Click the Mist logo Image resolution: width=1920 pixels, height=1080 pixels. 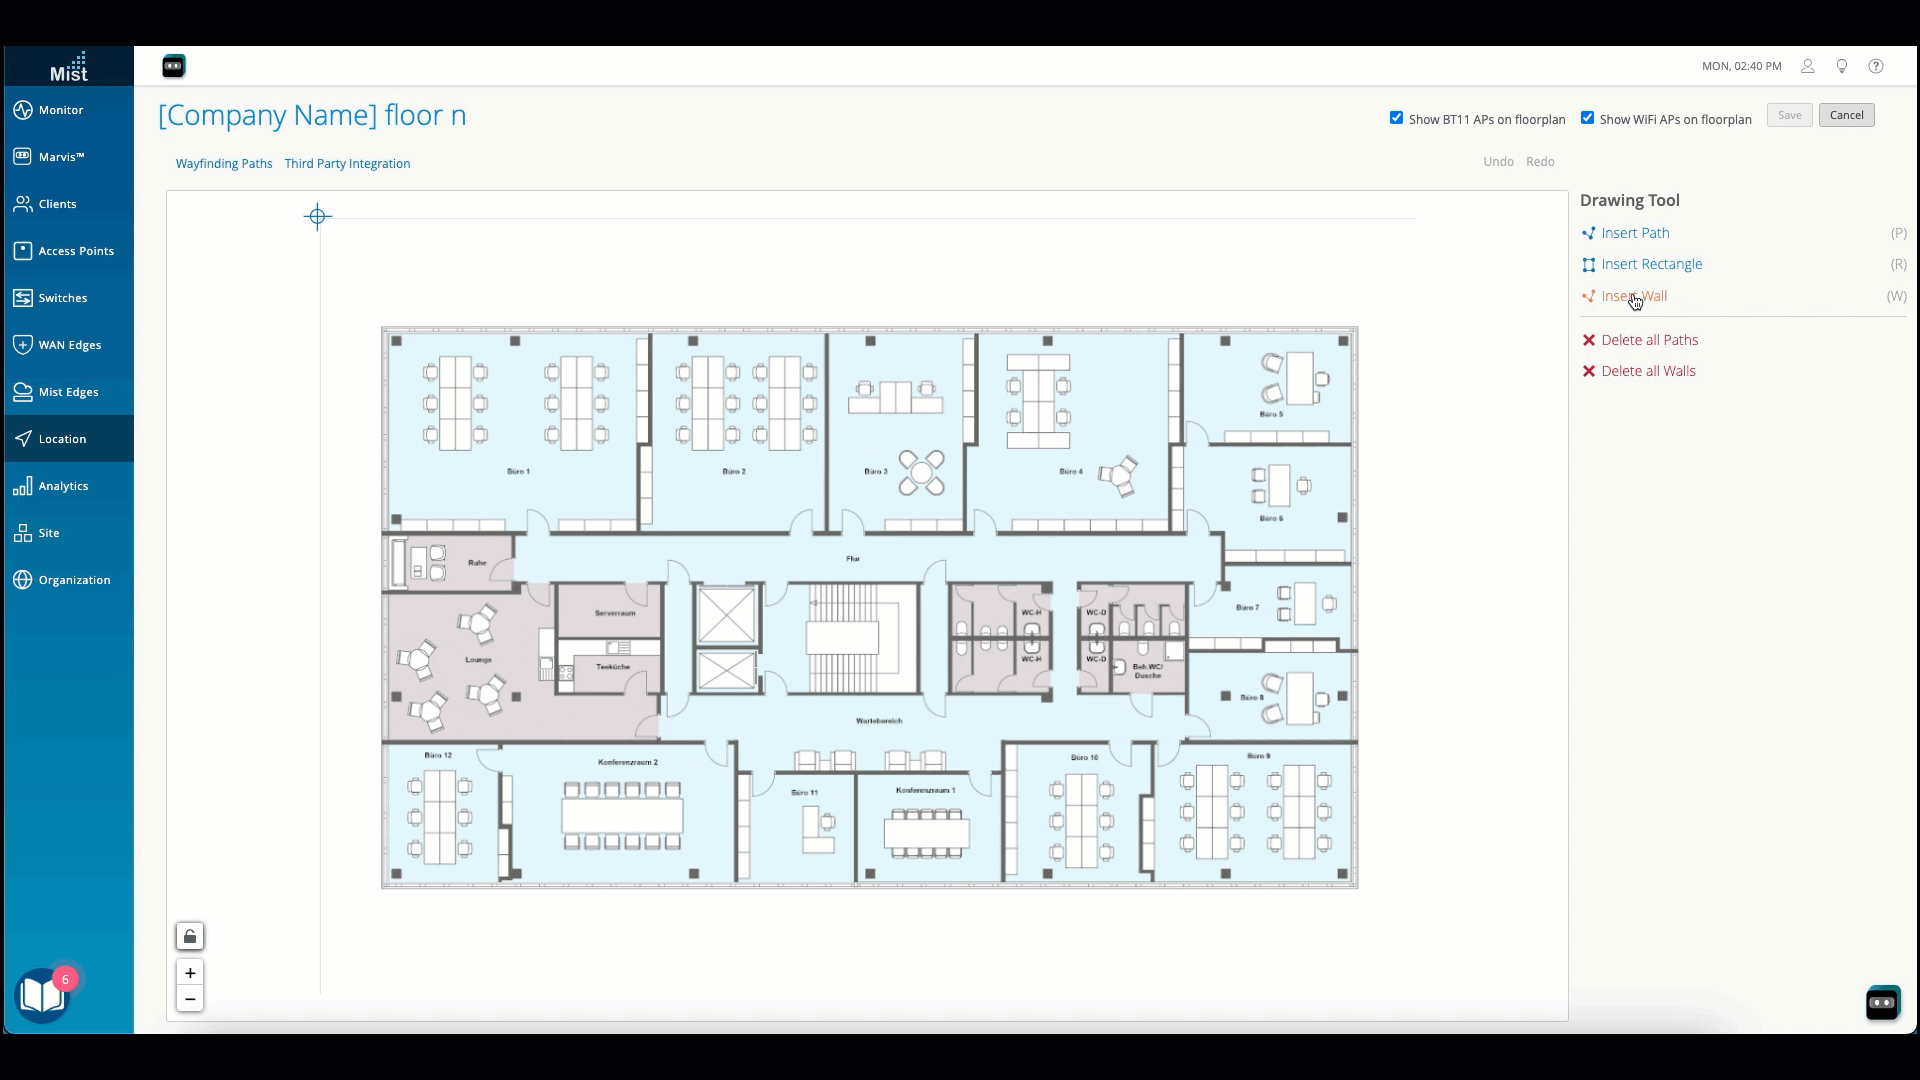[69, 67]
